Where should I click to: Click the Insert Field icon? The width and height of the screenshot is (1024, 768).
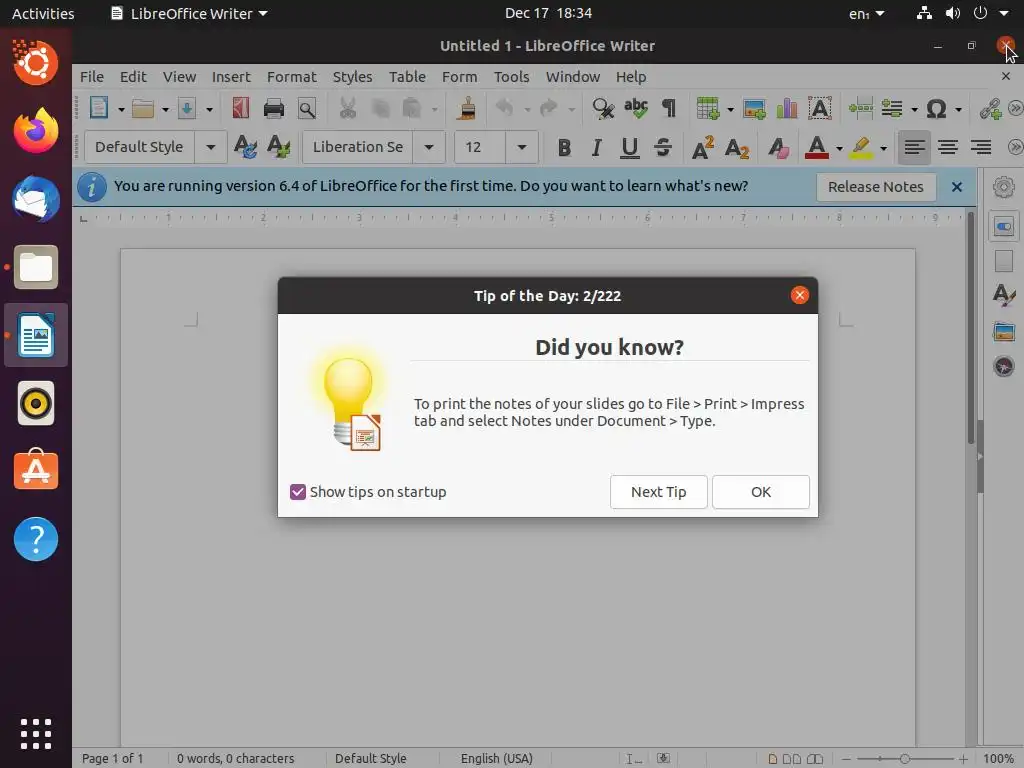(892, 108)
